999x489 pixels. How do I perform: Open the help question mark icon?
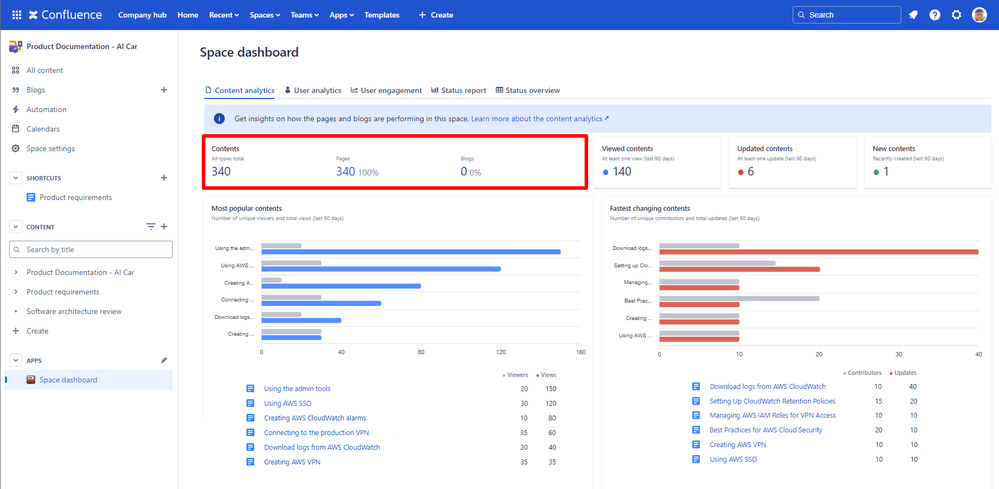935,15
